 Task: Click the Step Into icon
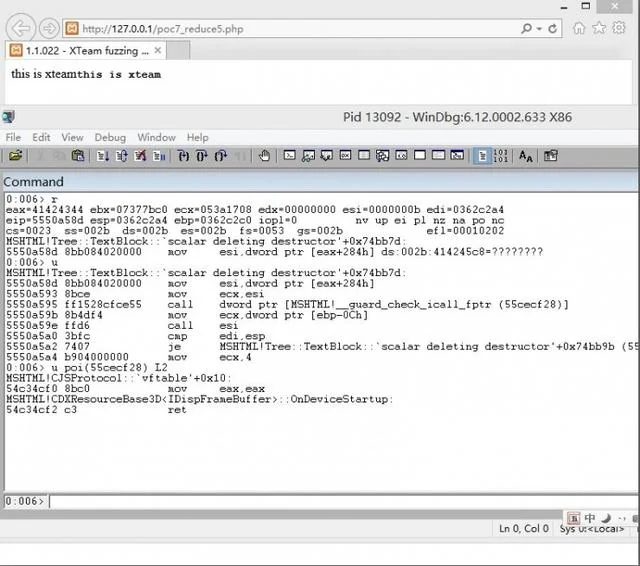(x=183, y=155)
